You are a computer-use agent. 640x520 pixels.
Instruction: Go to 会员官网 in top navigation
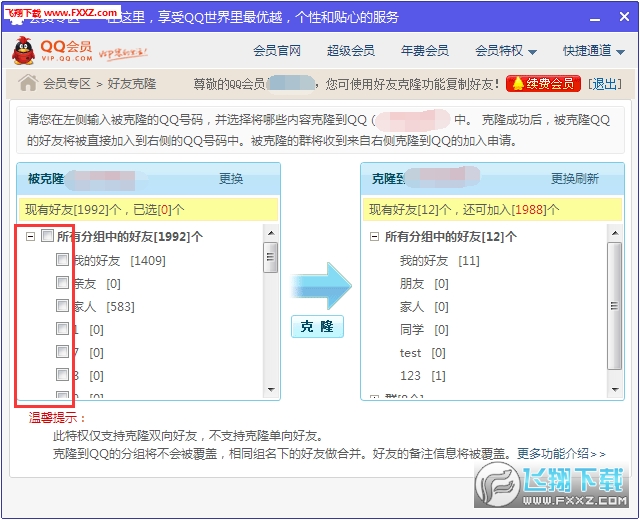point(277,50)
